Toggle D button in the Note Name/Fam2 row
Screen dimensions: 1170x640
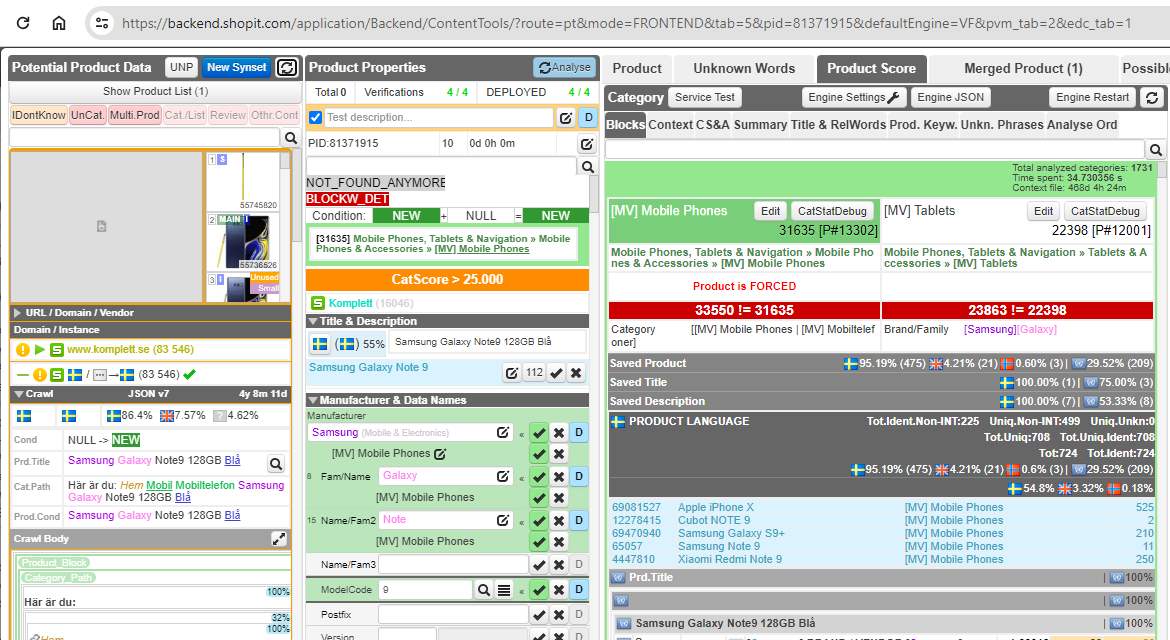pos(578,520)
